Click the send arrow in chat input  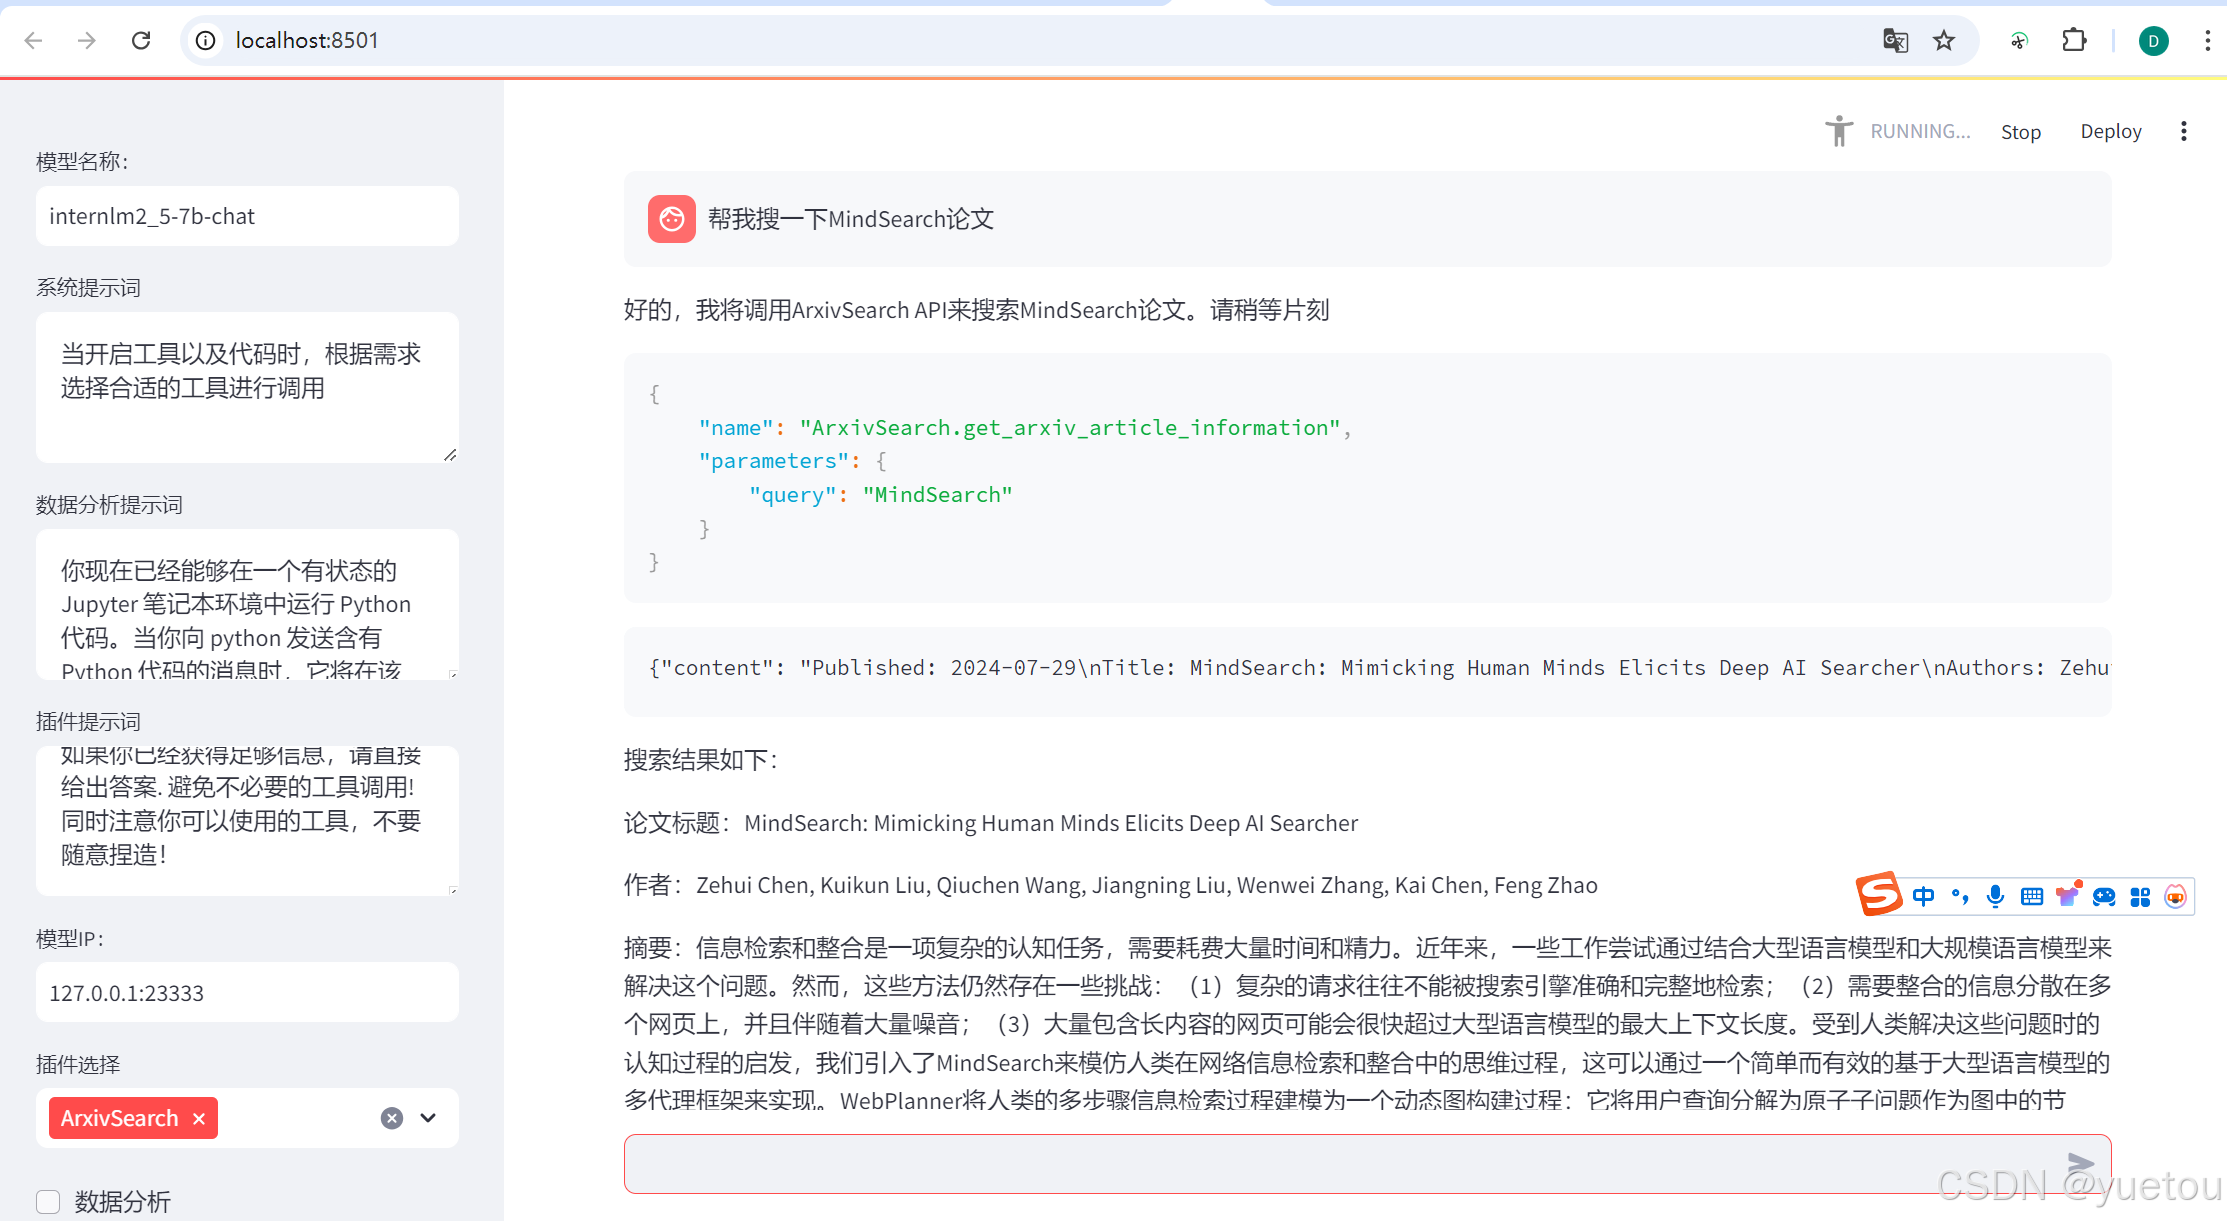click(2080, 1163)
